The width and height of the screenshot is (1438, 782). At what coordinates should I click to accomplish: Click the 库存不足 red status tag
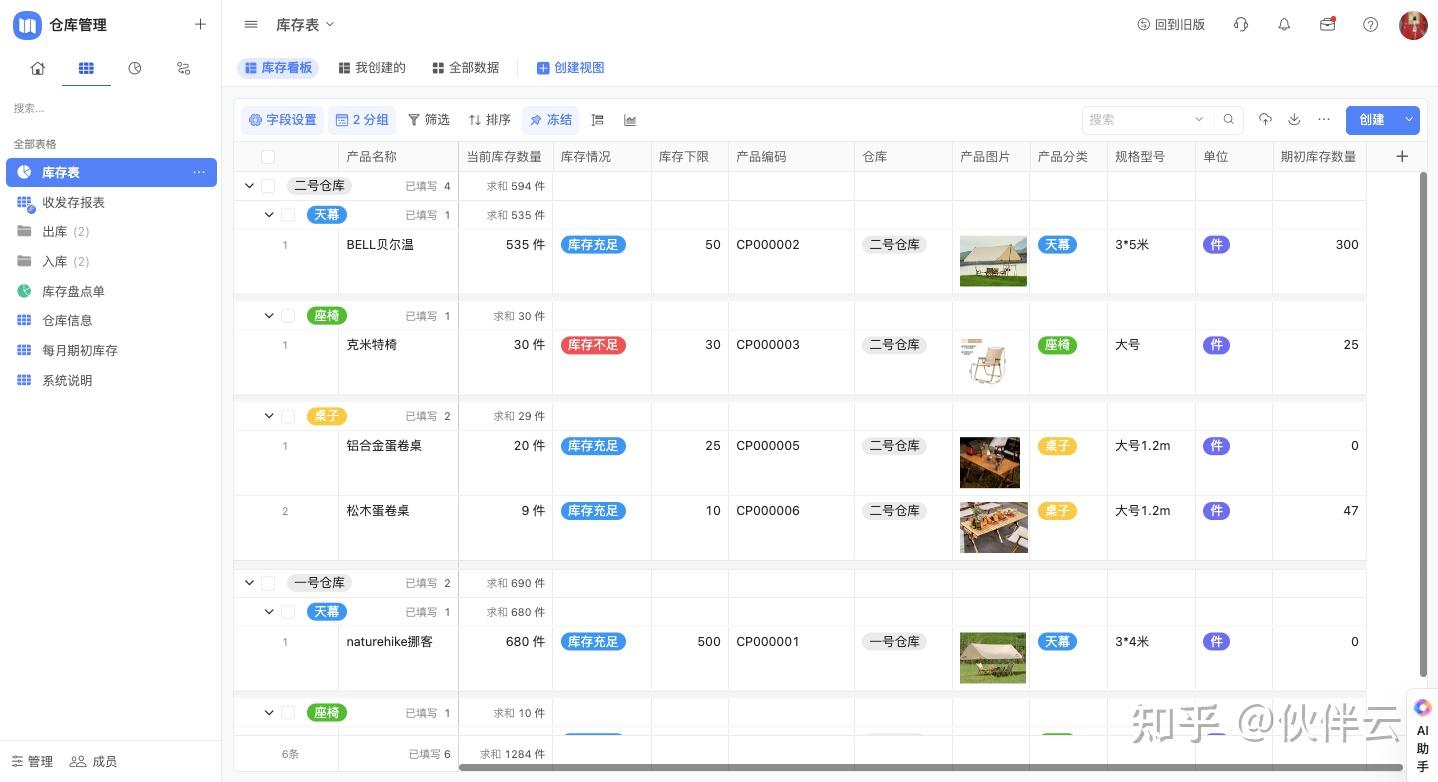[x=593, y=345]
